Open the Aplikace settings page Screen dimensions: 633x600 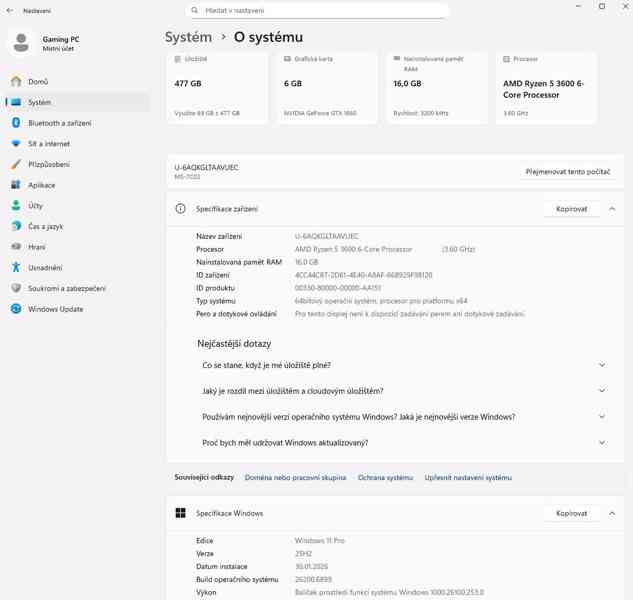(x=41, y=185)
